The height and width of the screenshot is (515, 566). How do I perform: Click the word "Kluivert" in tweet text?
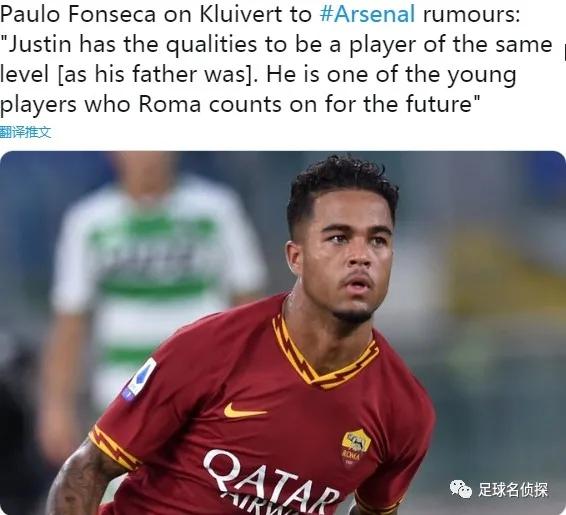tap(240, 14)
